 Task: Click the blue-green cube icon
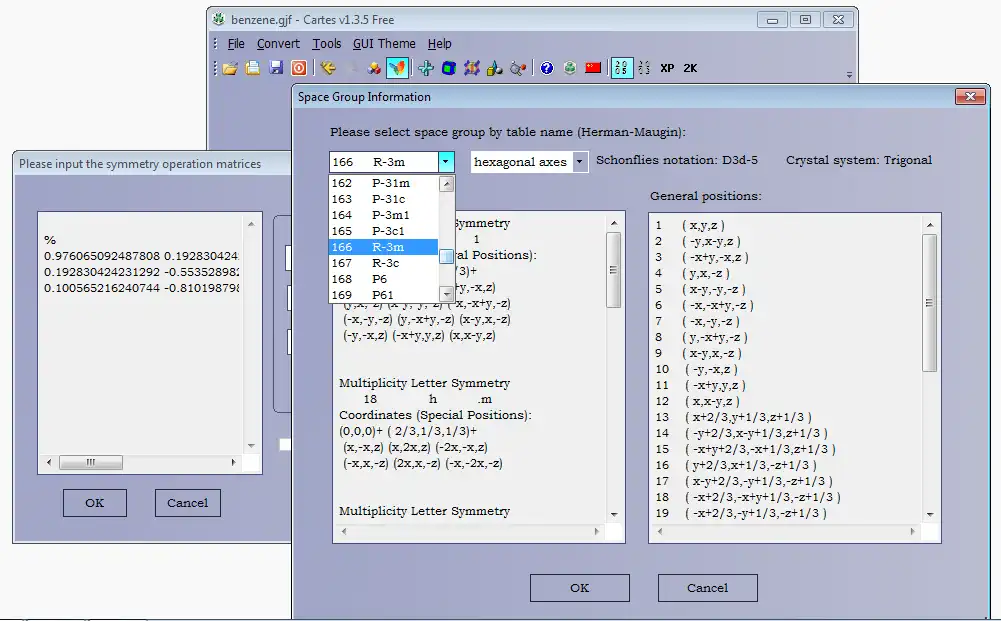pos(449,68)
